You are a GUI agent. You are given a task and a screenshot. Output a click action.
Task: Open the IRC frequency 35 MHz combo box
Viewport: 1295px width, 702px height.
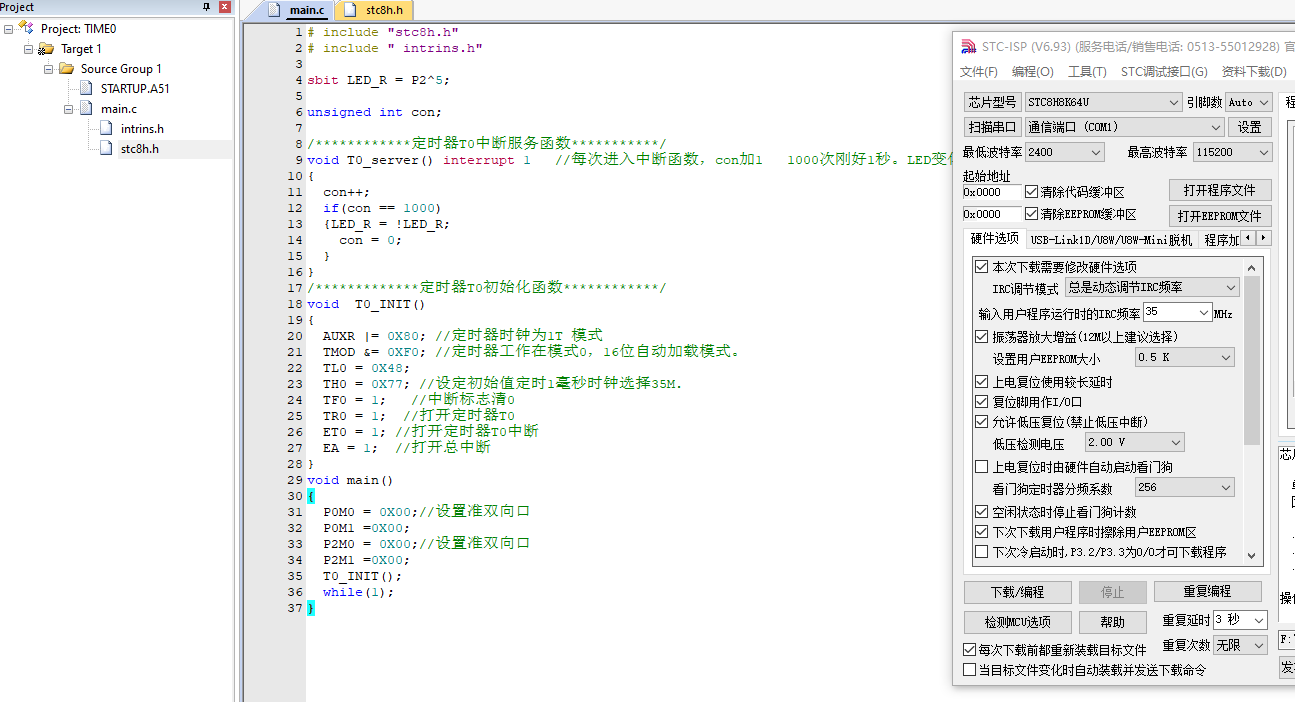(1177, 312)
